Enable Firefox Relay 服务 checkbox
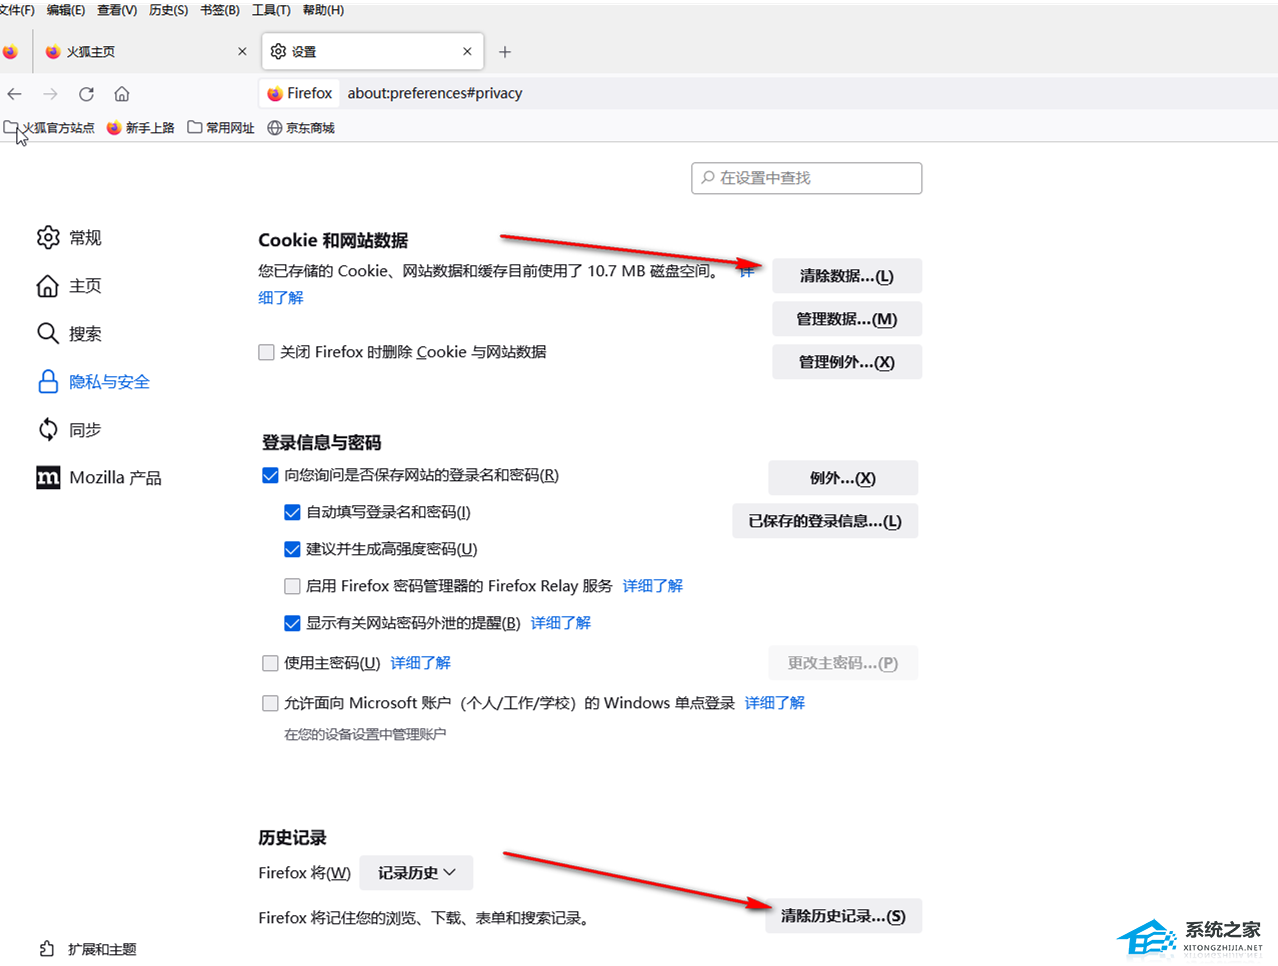Viewport: 1278px width, 966px height. (x=292, y=585)
